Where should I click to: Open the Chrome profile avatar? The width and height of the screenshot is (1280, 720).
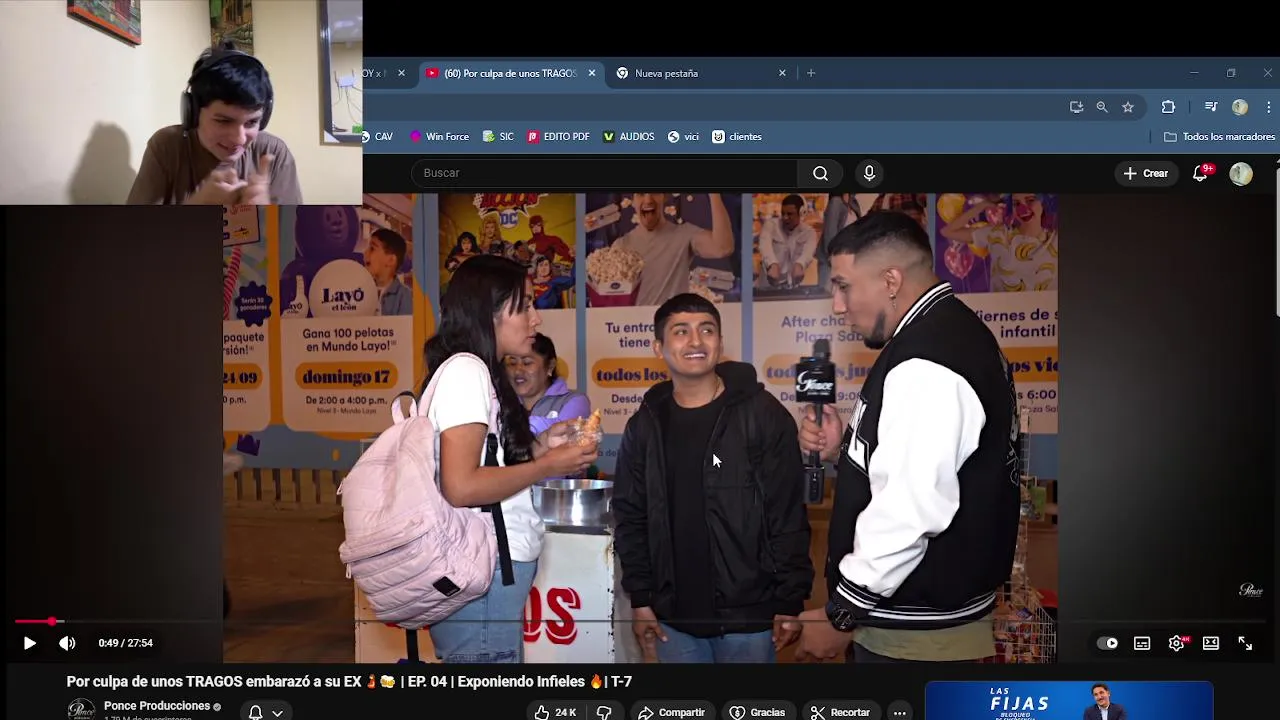click(1240, 107)
